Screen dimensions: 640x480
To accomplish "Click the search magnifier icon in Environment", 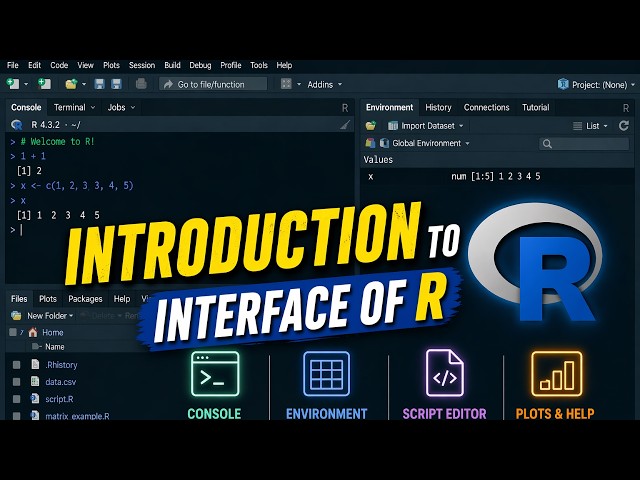I will 547,144.
